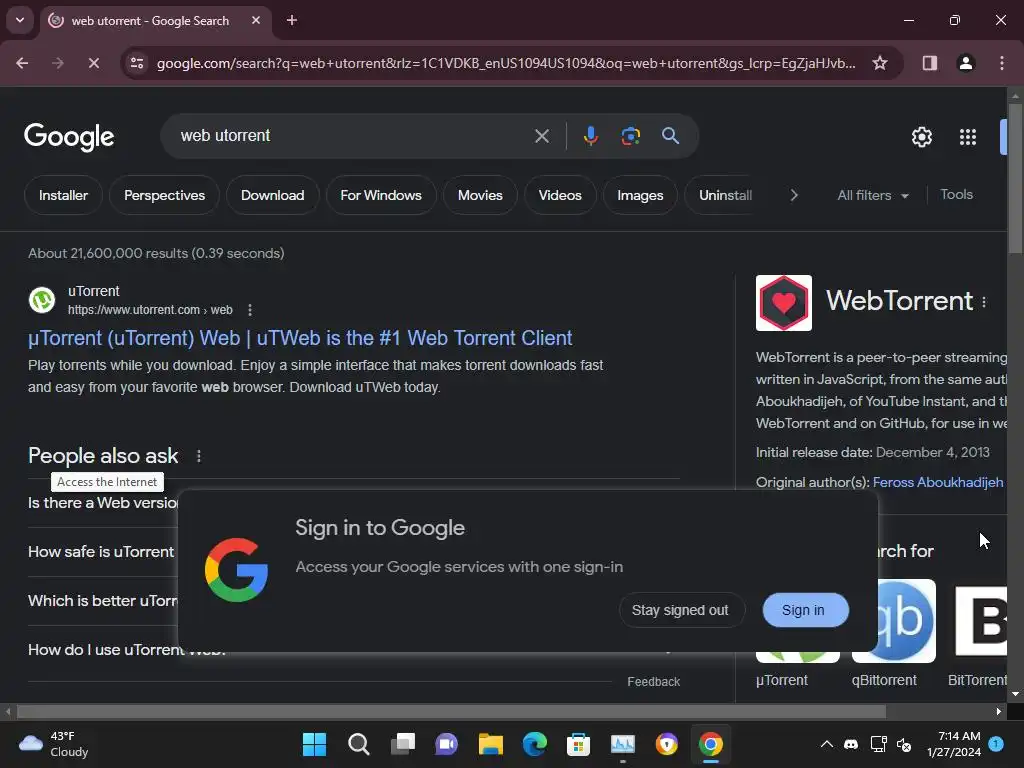Image resolution: width=1024 pixels, height=768 pixels.
Task: Open the Tools option
Action: pyautogui.click(x=956, y=195)
